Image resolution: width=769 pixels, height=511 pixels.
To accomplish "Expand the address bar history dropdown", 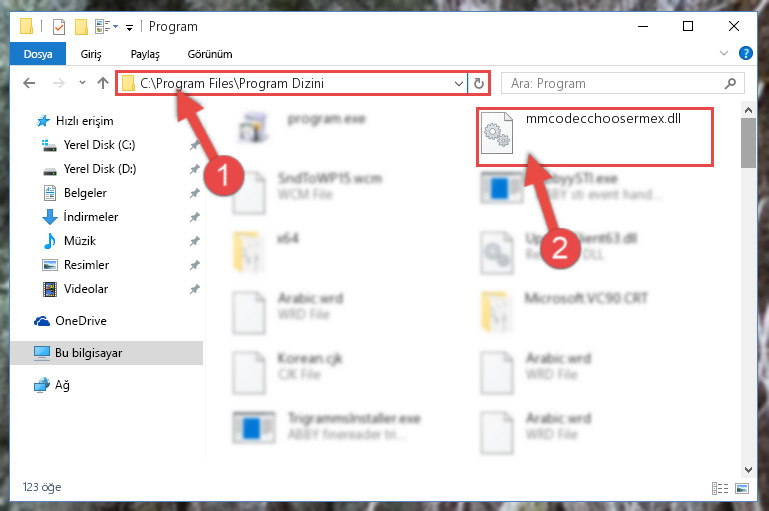I will [x=459, y=84].
